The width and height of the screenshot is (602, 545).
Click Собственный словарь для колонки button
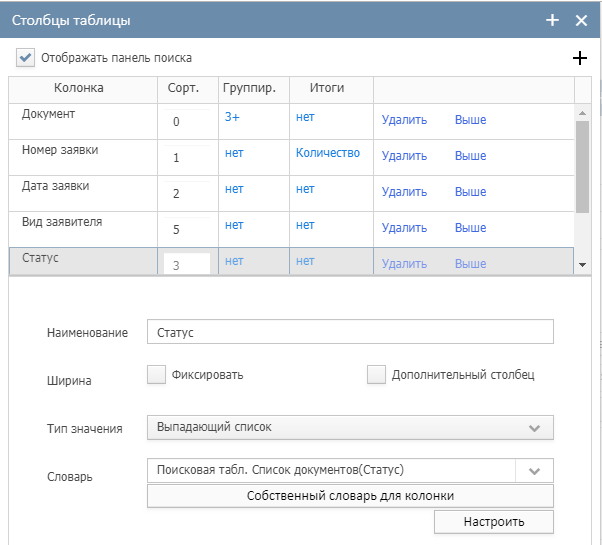click(350, 496)
